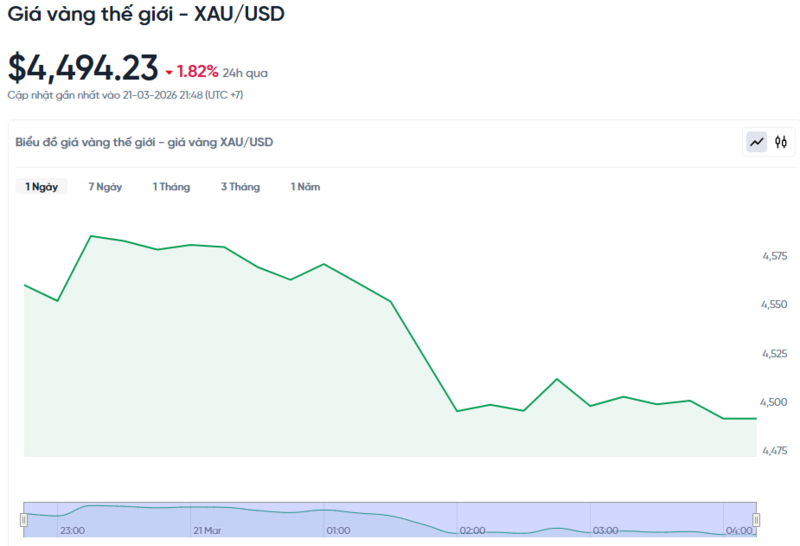The width and height of the screenshot is (800, 546).
Task: Select the 7 Ngày time range
Action: pyautogui.click(x=105, y=187)
